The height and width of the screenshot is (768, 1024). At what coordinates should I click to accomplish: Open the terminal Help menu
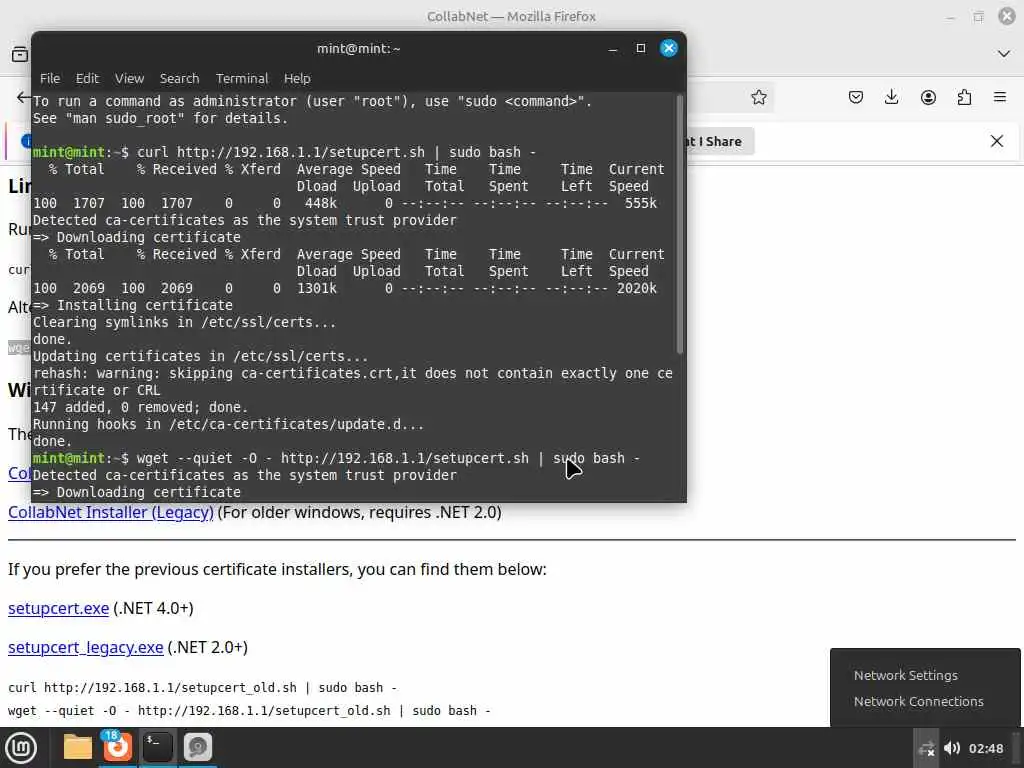[x=297, y=78]
